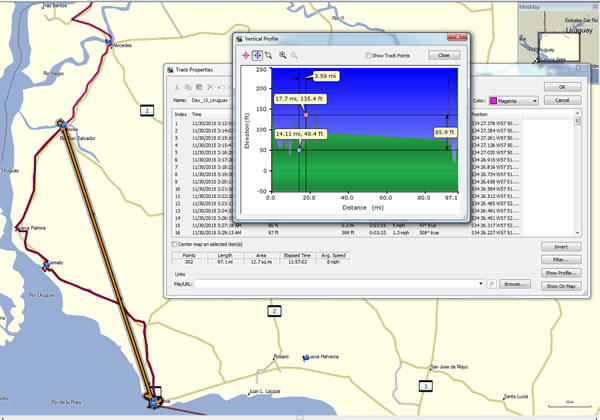Click the 3.59 mi distance label on profile
The width and height of the screenshot is (600, 420).
click(x=325, y=76)
